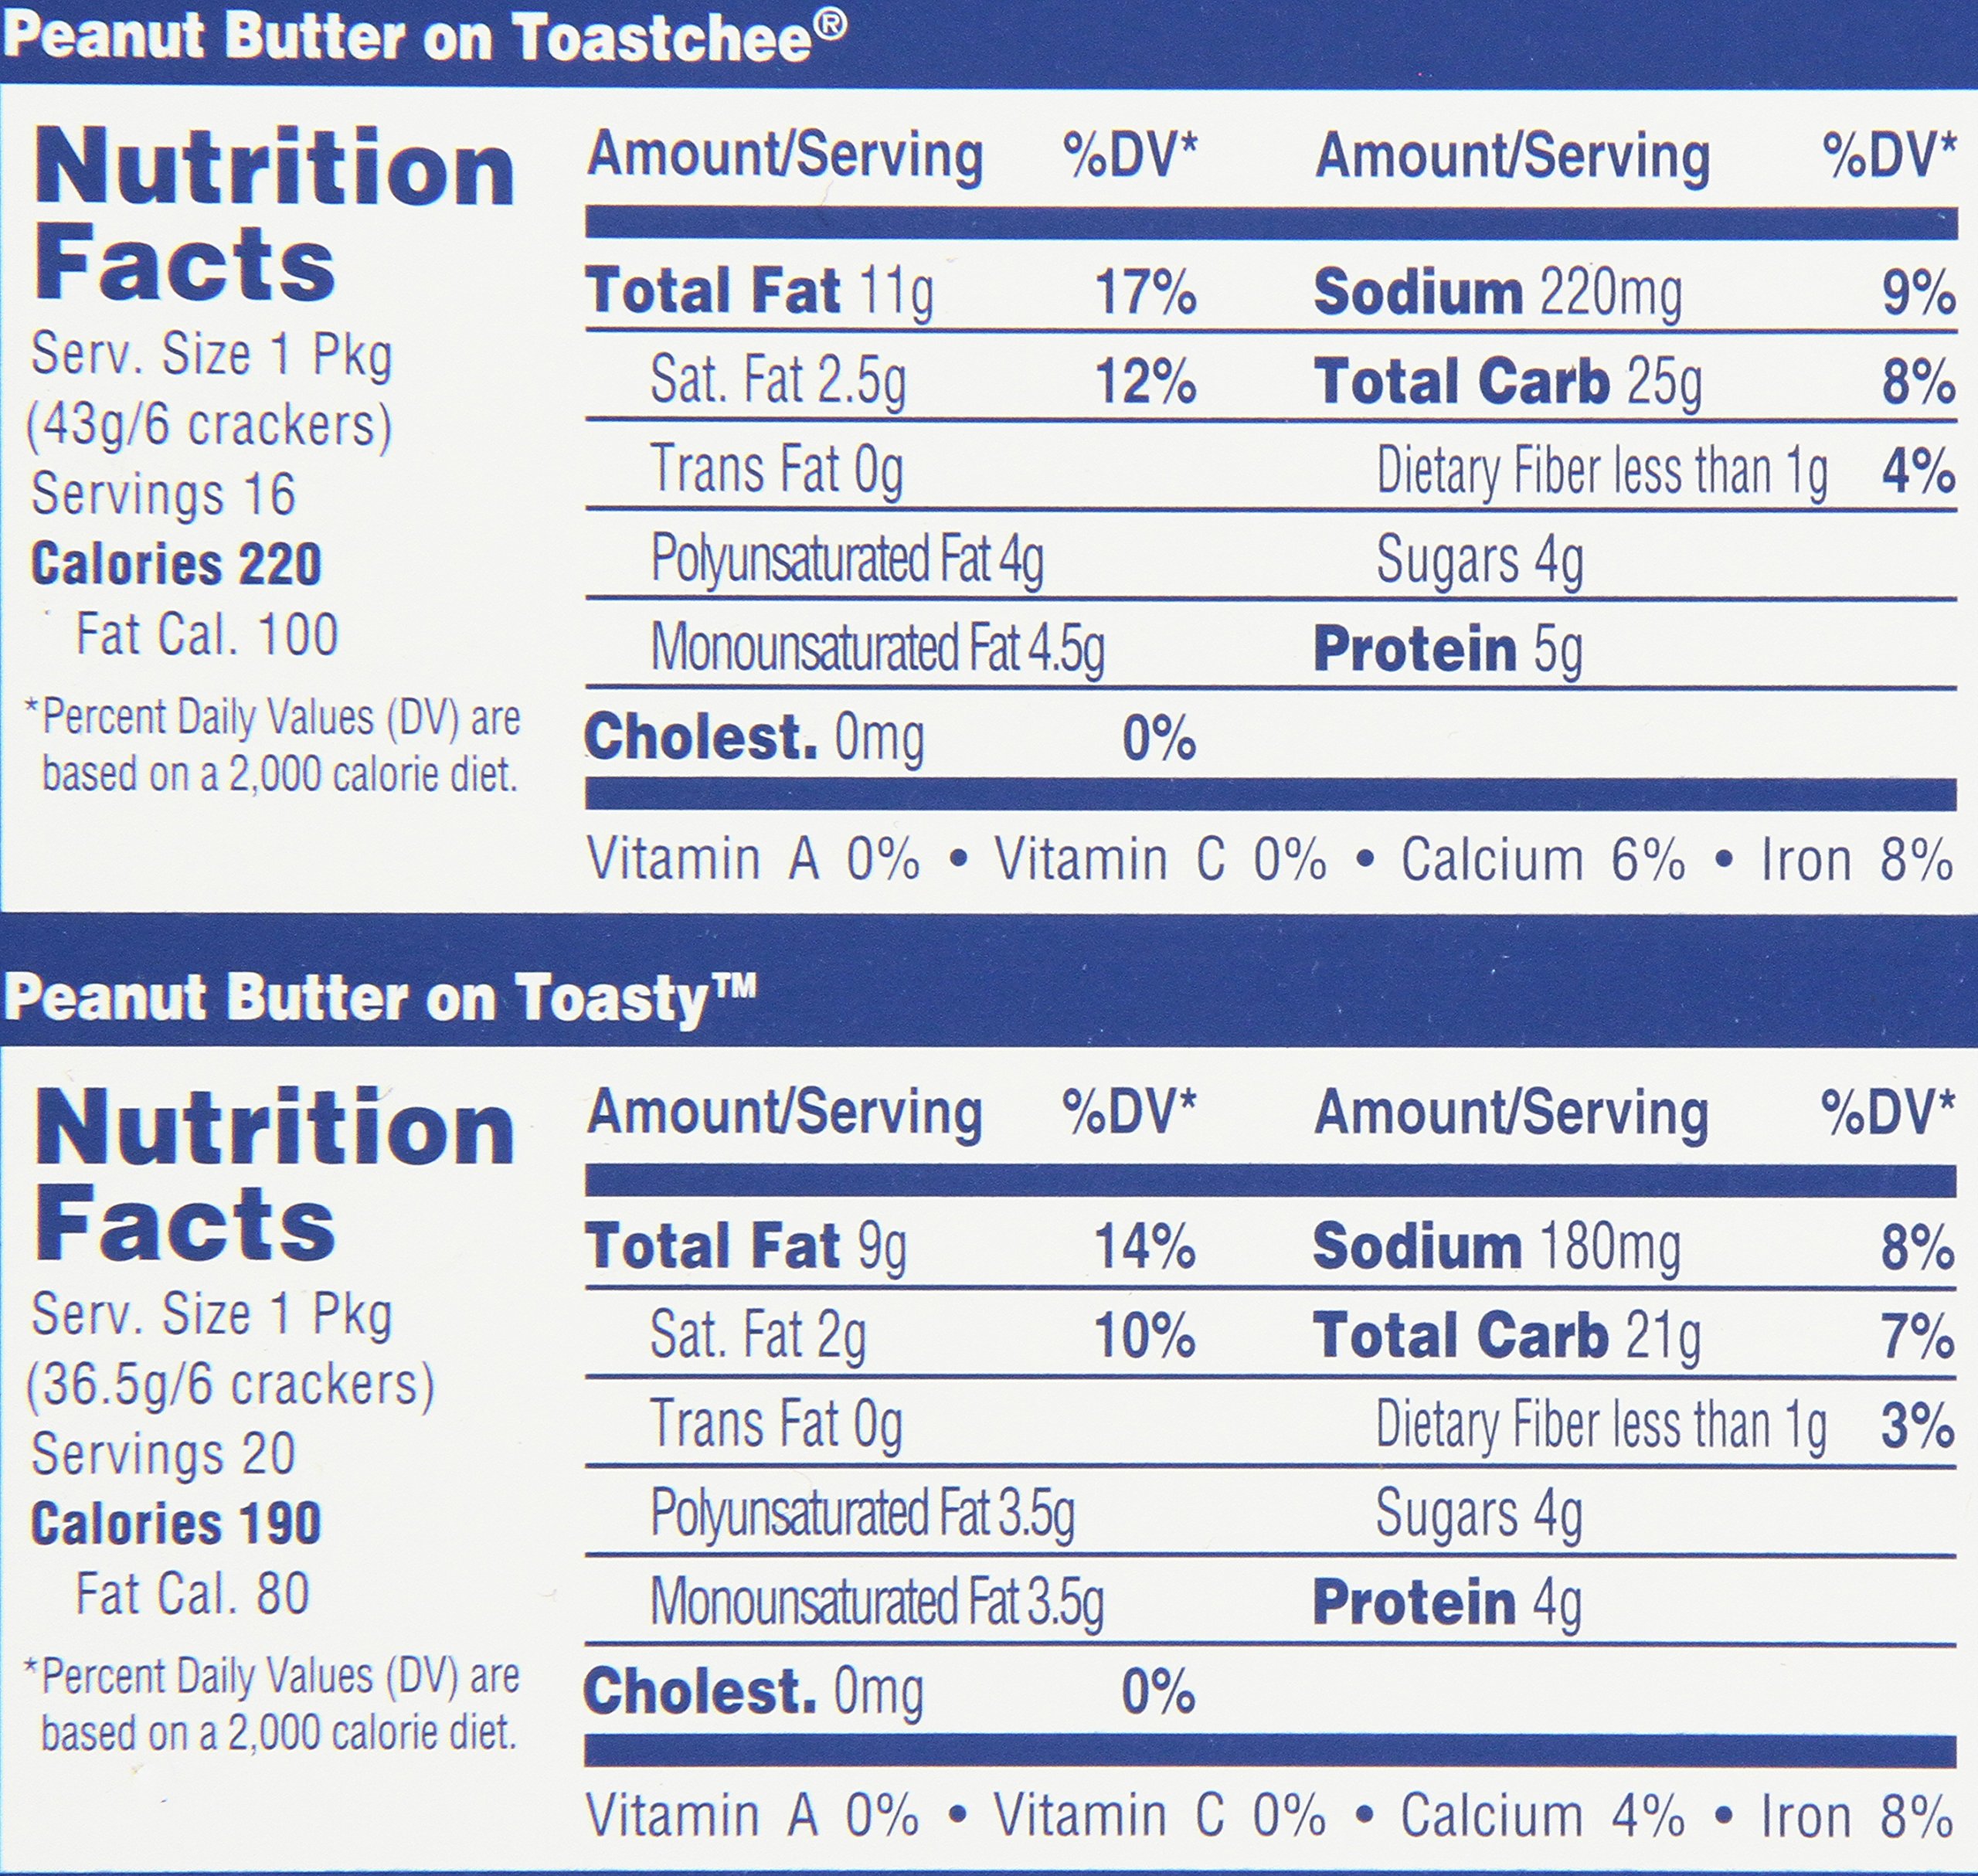Click "Total Fat 9g" in the Toasty panel
This screenshot has height=1876, width=1978.
(x=745, y=1247)
